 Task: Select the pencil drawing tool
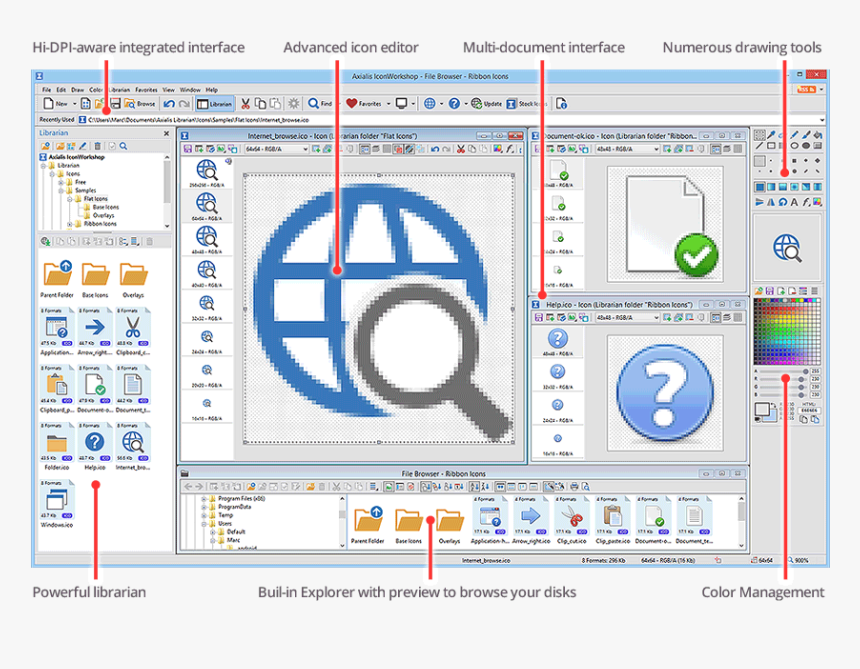[794, 135]
